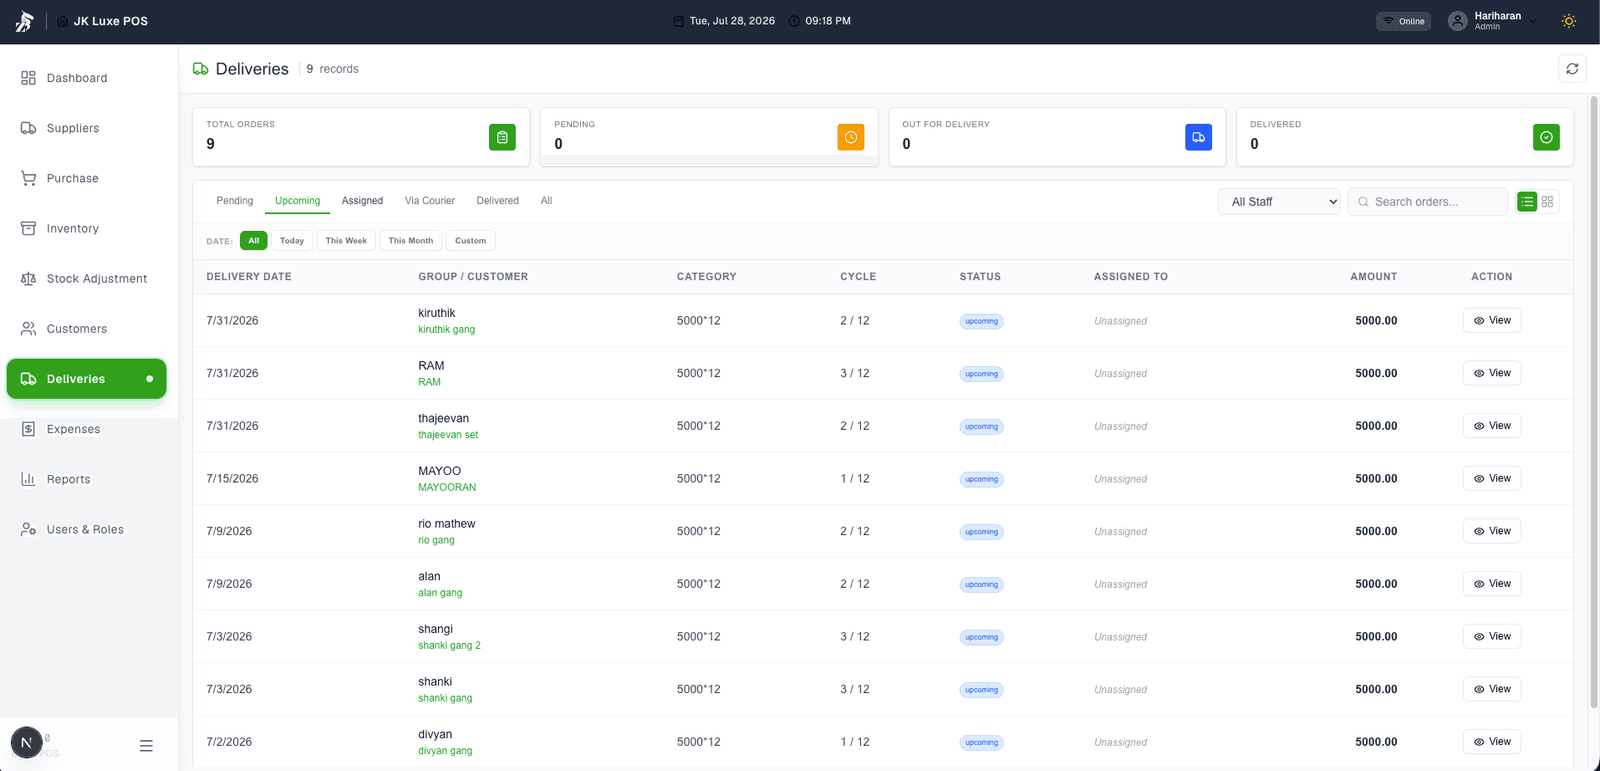Choose the Custom date filter

coord(471,241)
